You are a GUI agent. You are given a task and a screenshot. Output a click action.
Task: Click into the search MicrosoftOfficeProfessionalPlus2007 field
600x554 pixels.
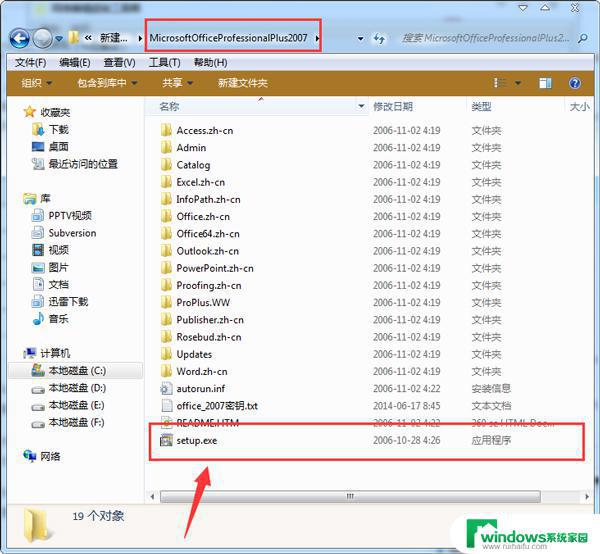pyautogui.click(x=485, y=38)
